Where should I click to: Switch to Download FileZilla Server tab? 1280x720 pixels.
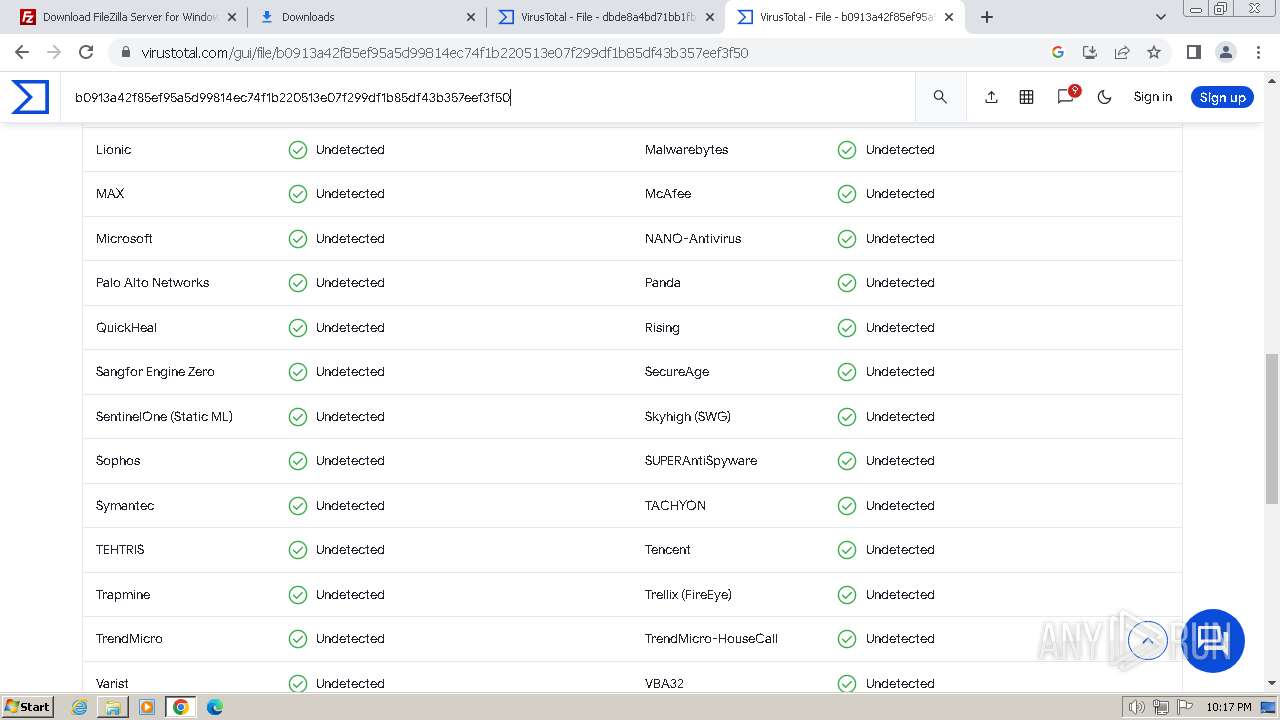128,17
